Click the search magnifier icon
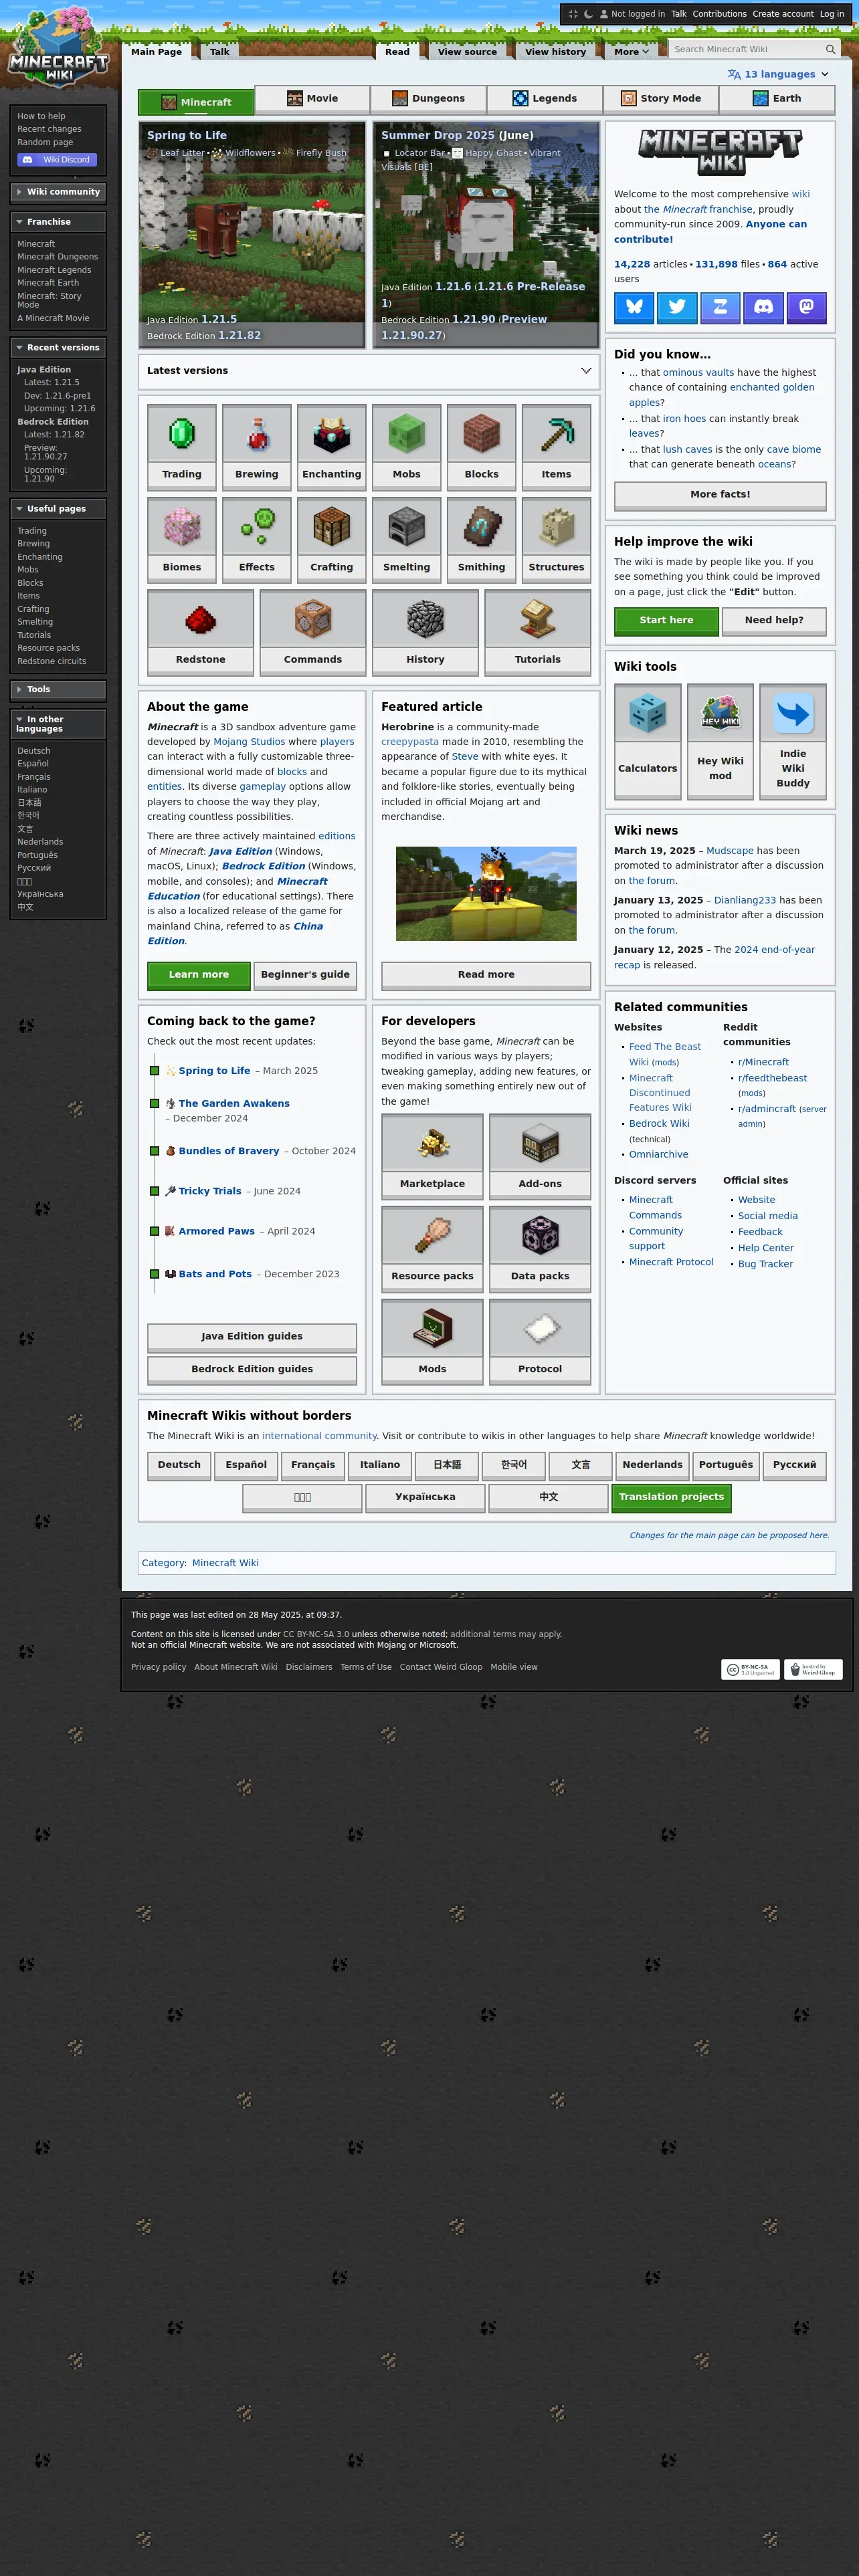Screen dimensions: 859x2576 pyautogui.click(x=830, y=49)
